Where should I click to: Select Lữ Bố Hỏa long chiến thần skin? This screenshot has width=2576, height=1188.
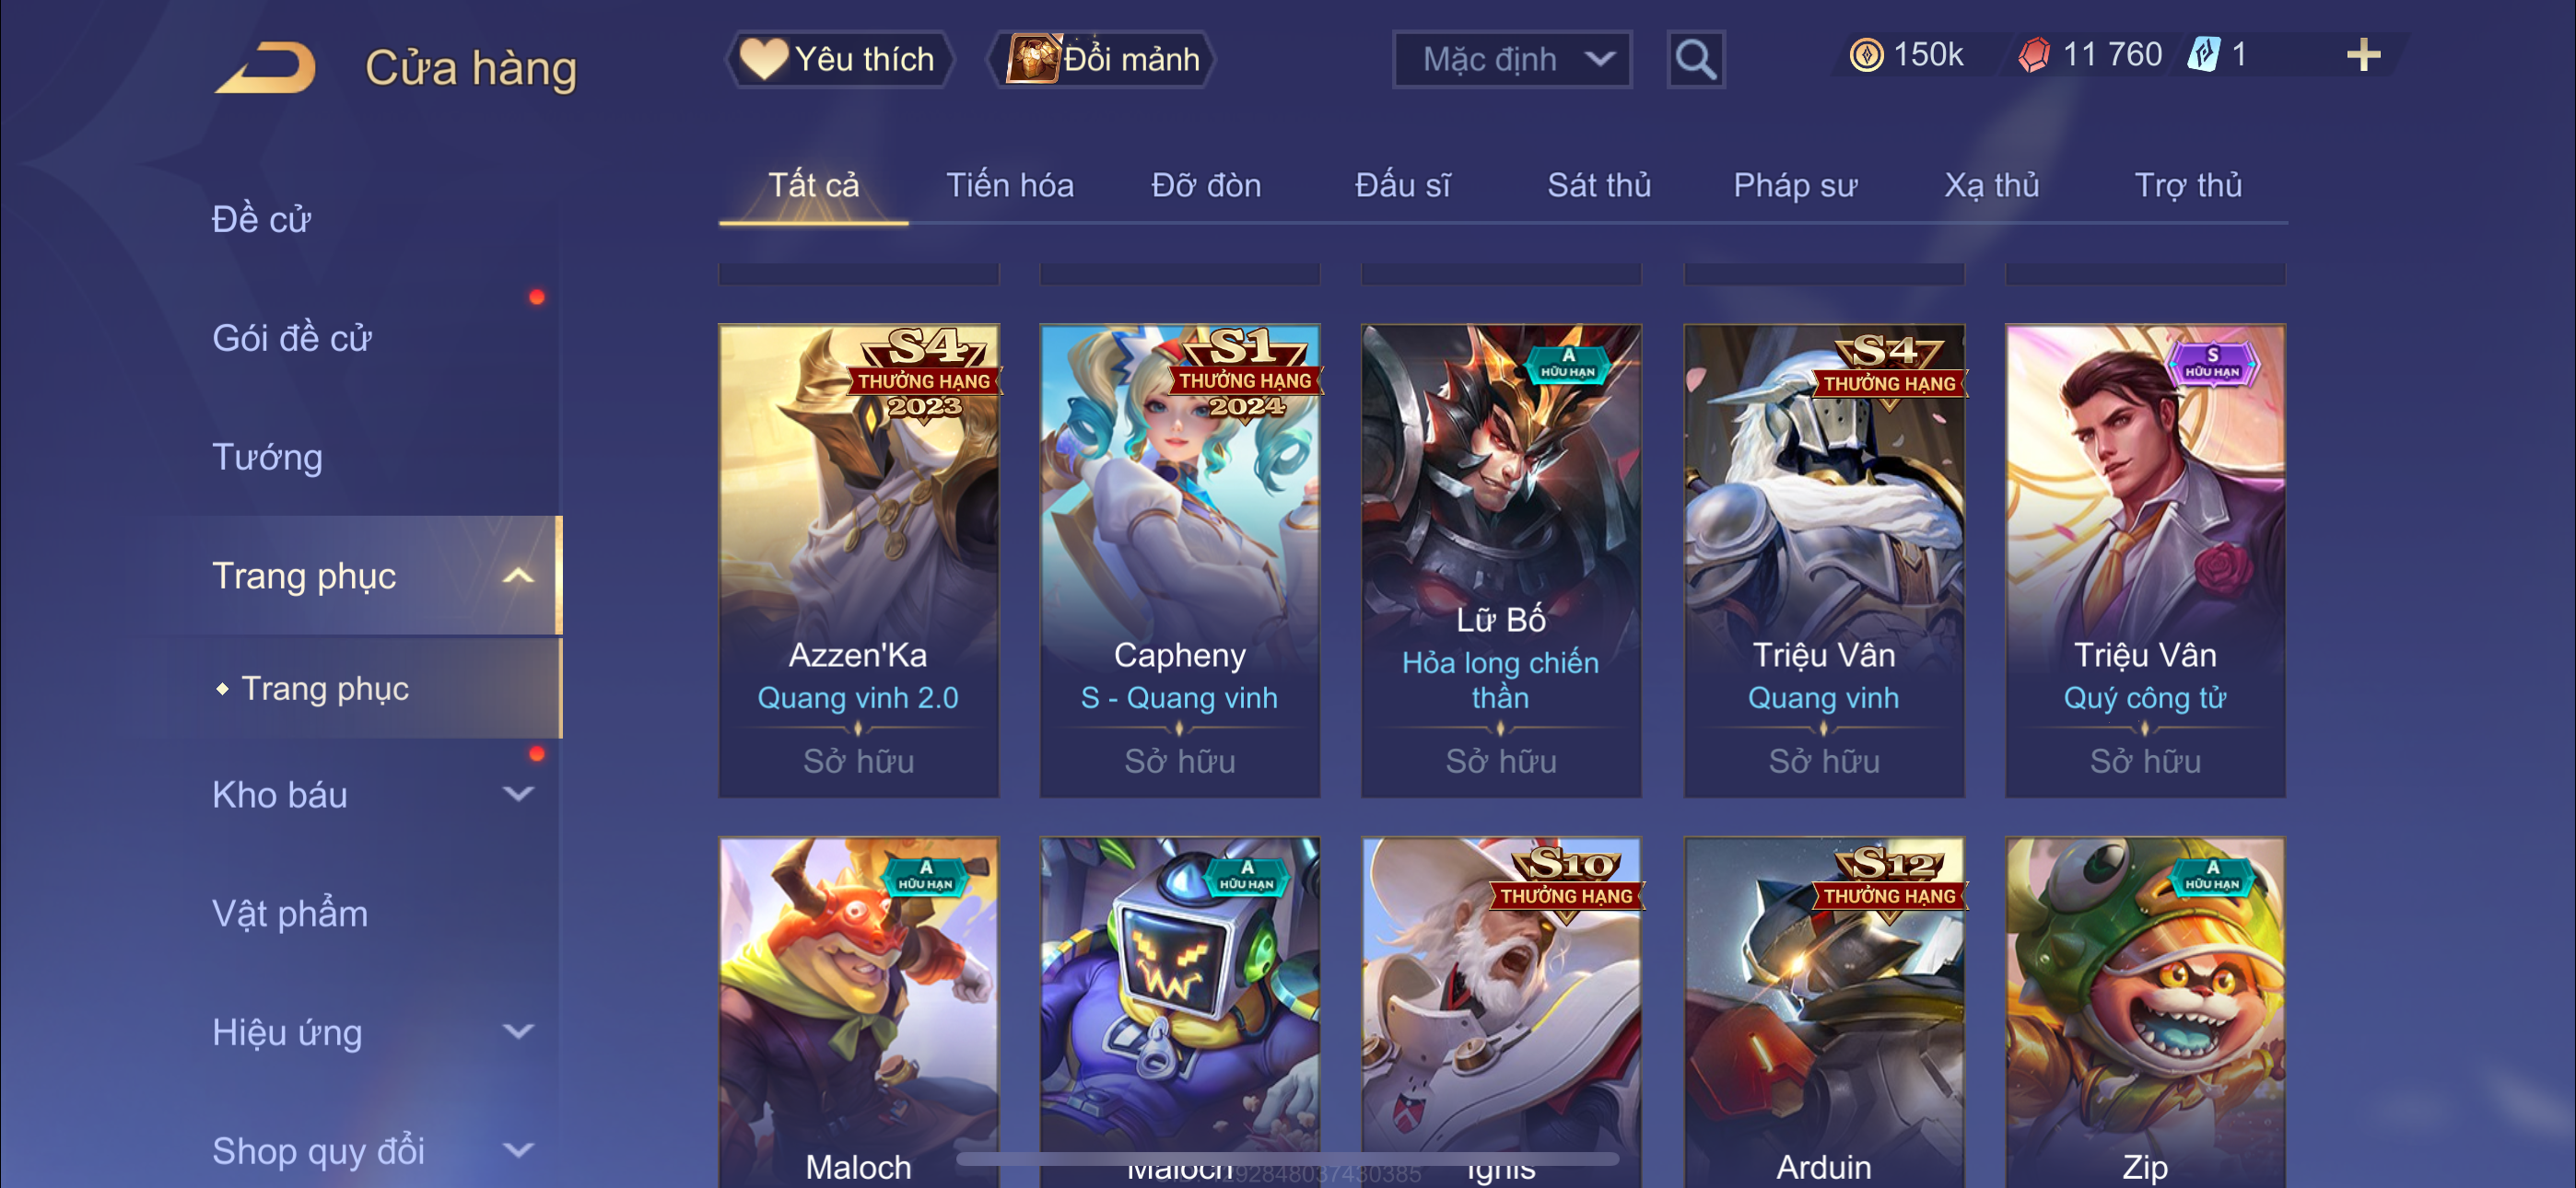click(x=1500, y=560)
